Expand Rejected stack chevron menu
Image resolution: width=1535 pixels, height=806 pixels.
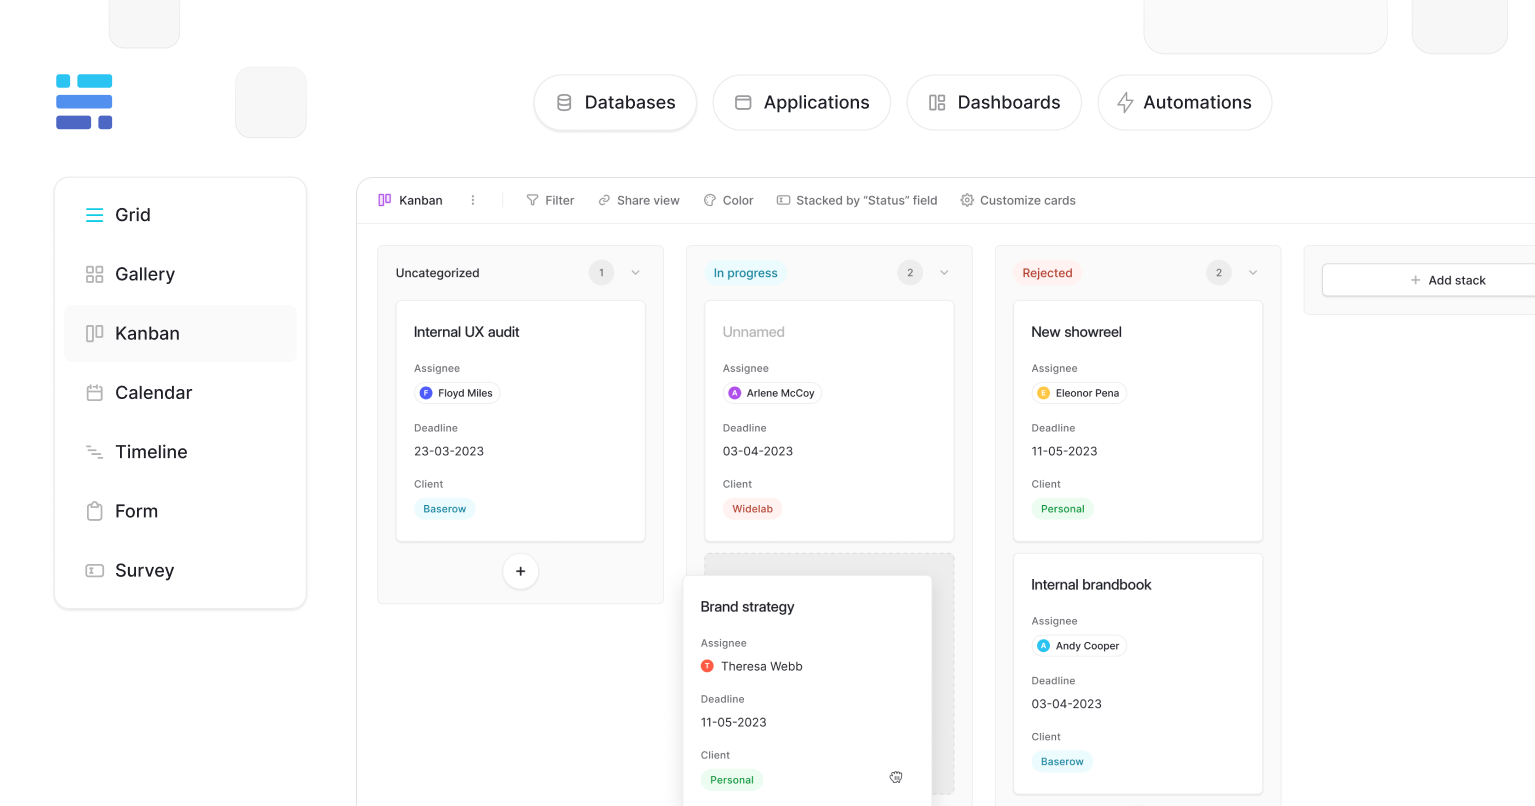(x=1253, y=273)
